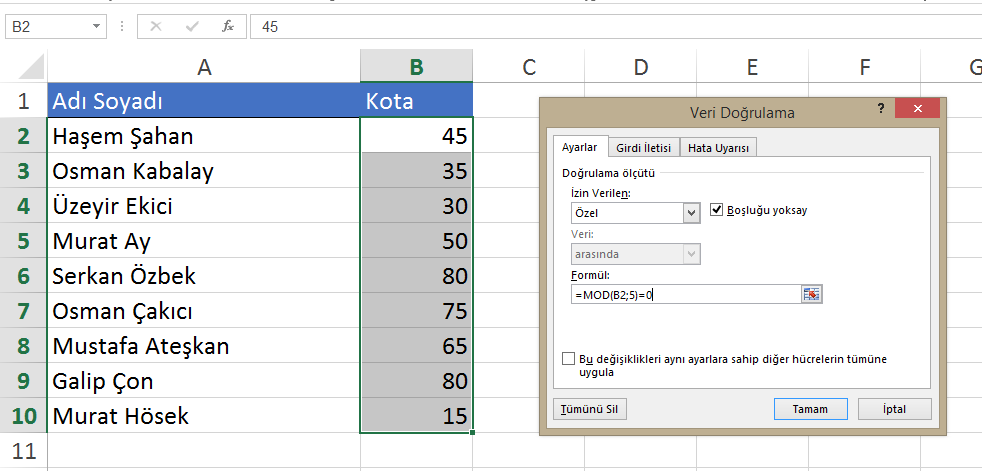Switch to the Hata Uyarısı tab

pyautogui.click(x=718, y=148)
